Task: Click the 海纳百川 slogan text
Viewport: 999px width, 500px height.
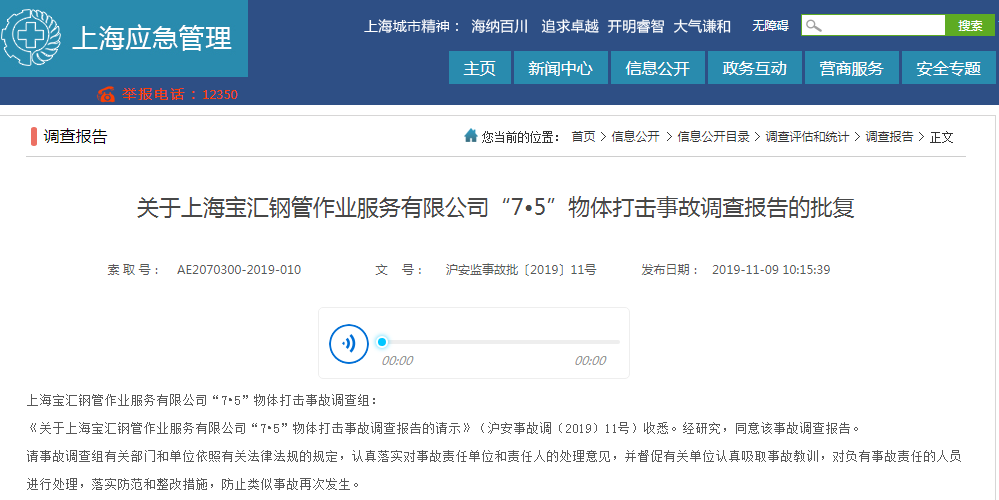Action: [500, 26]
